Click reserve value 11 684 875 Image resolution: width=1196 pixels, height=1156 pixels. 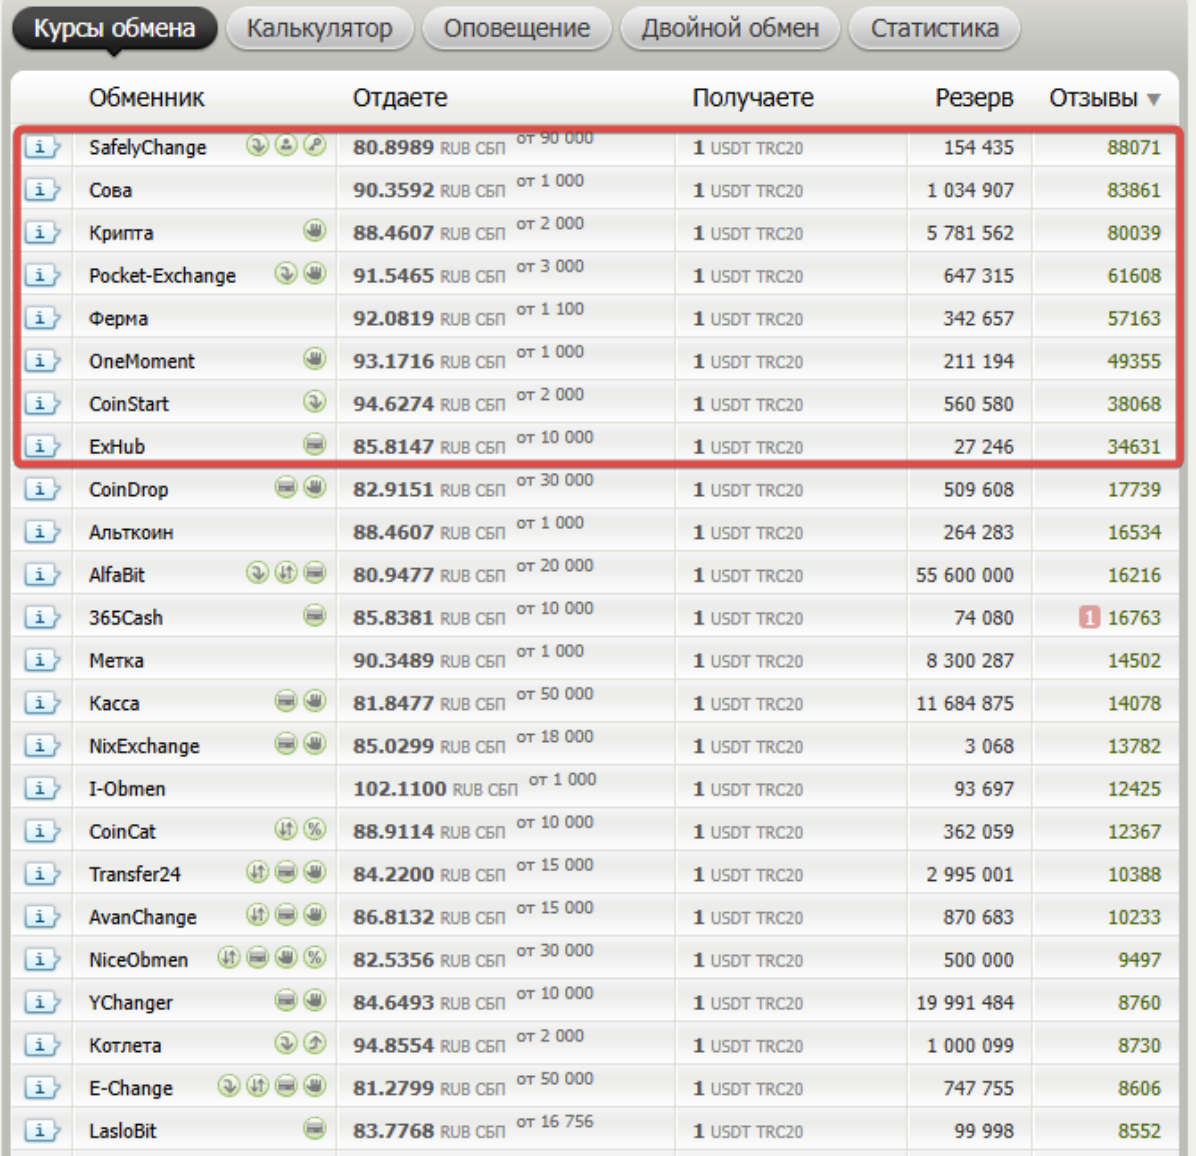coord(964,703)
